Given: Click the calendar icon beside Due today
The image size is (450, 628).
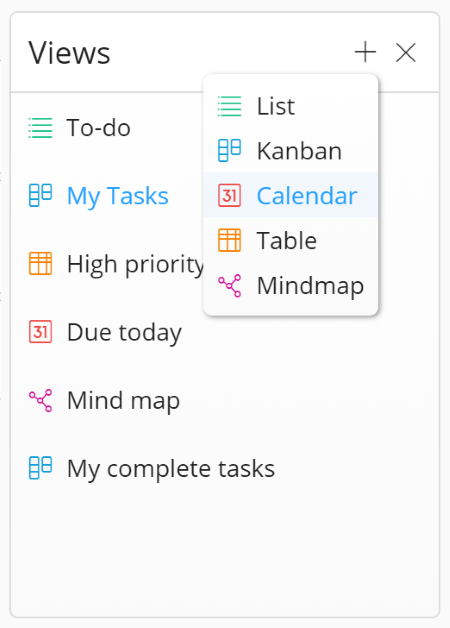Looking at the screenshot, I should (x=40, y=332).
